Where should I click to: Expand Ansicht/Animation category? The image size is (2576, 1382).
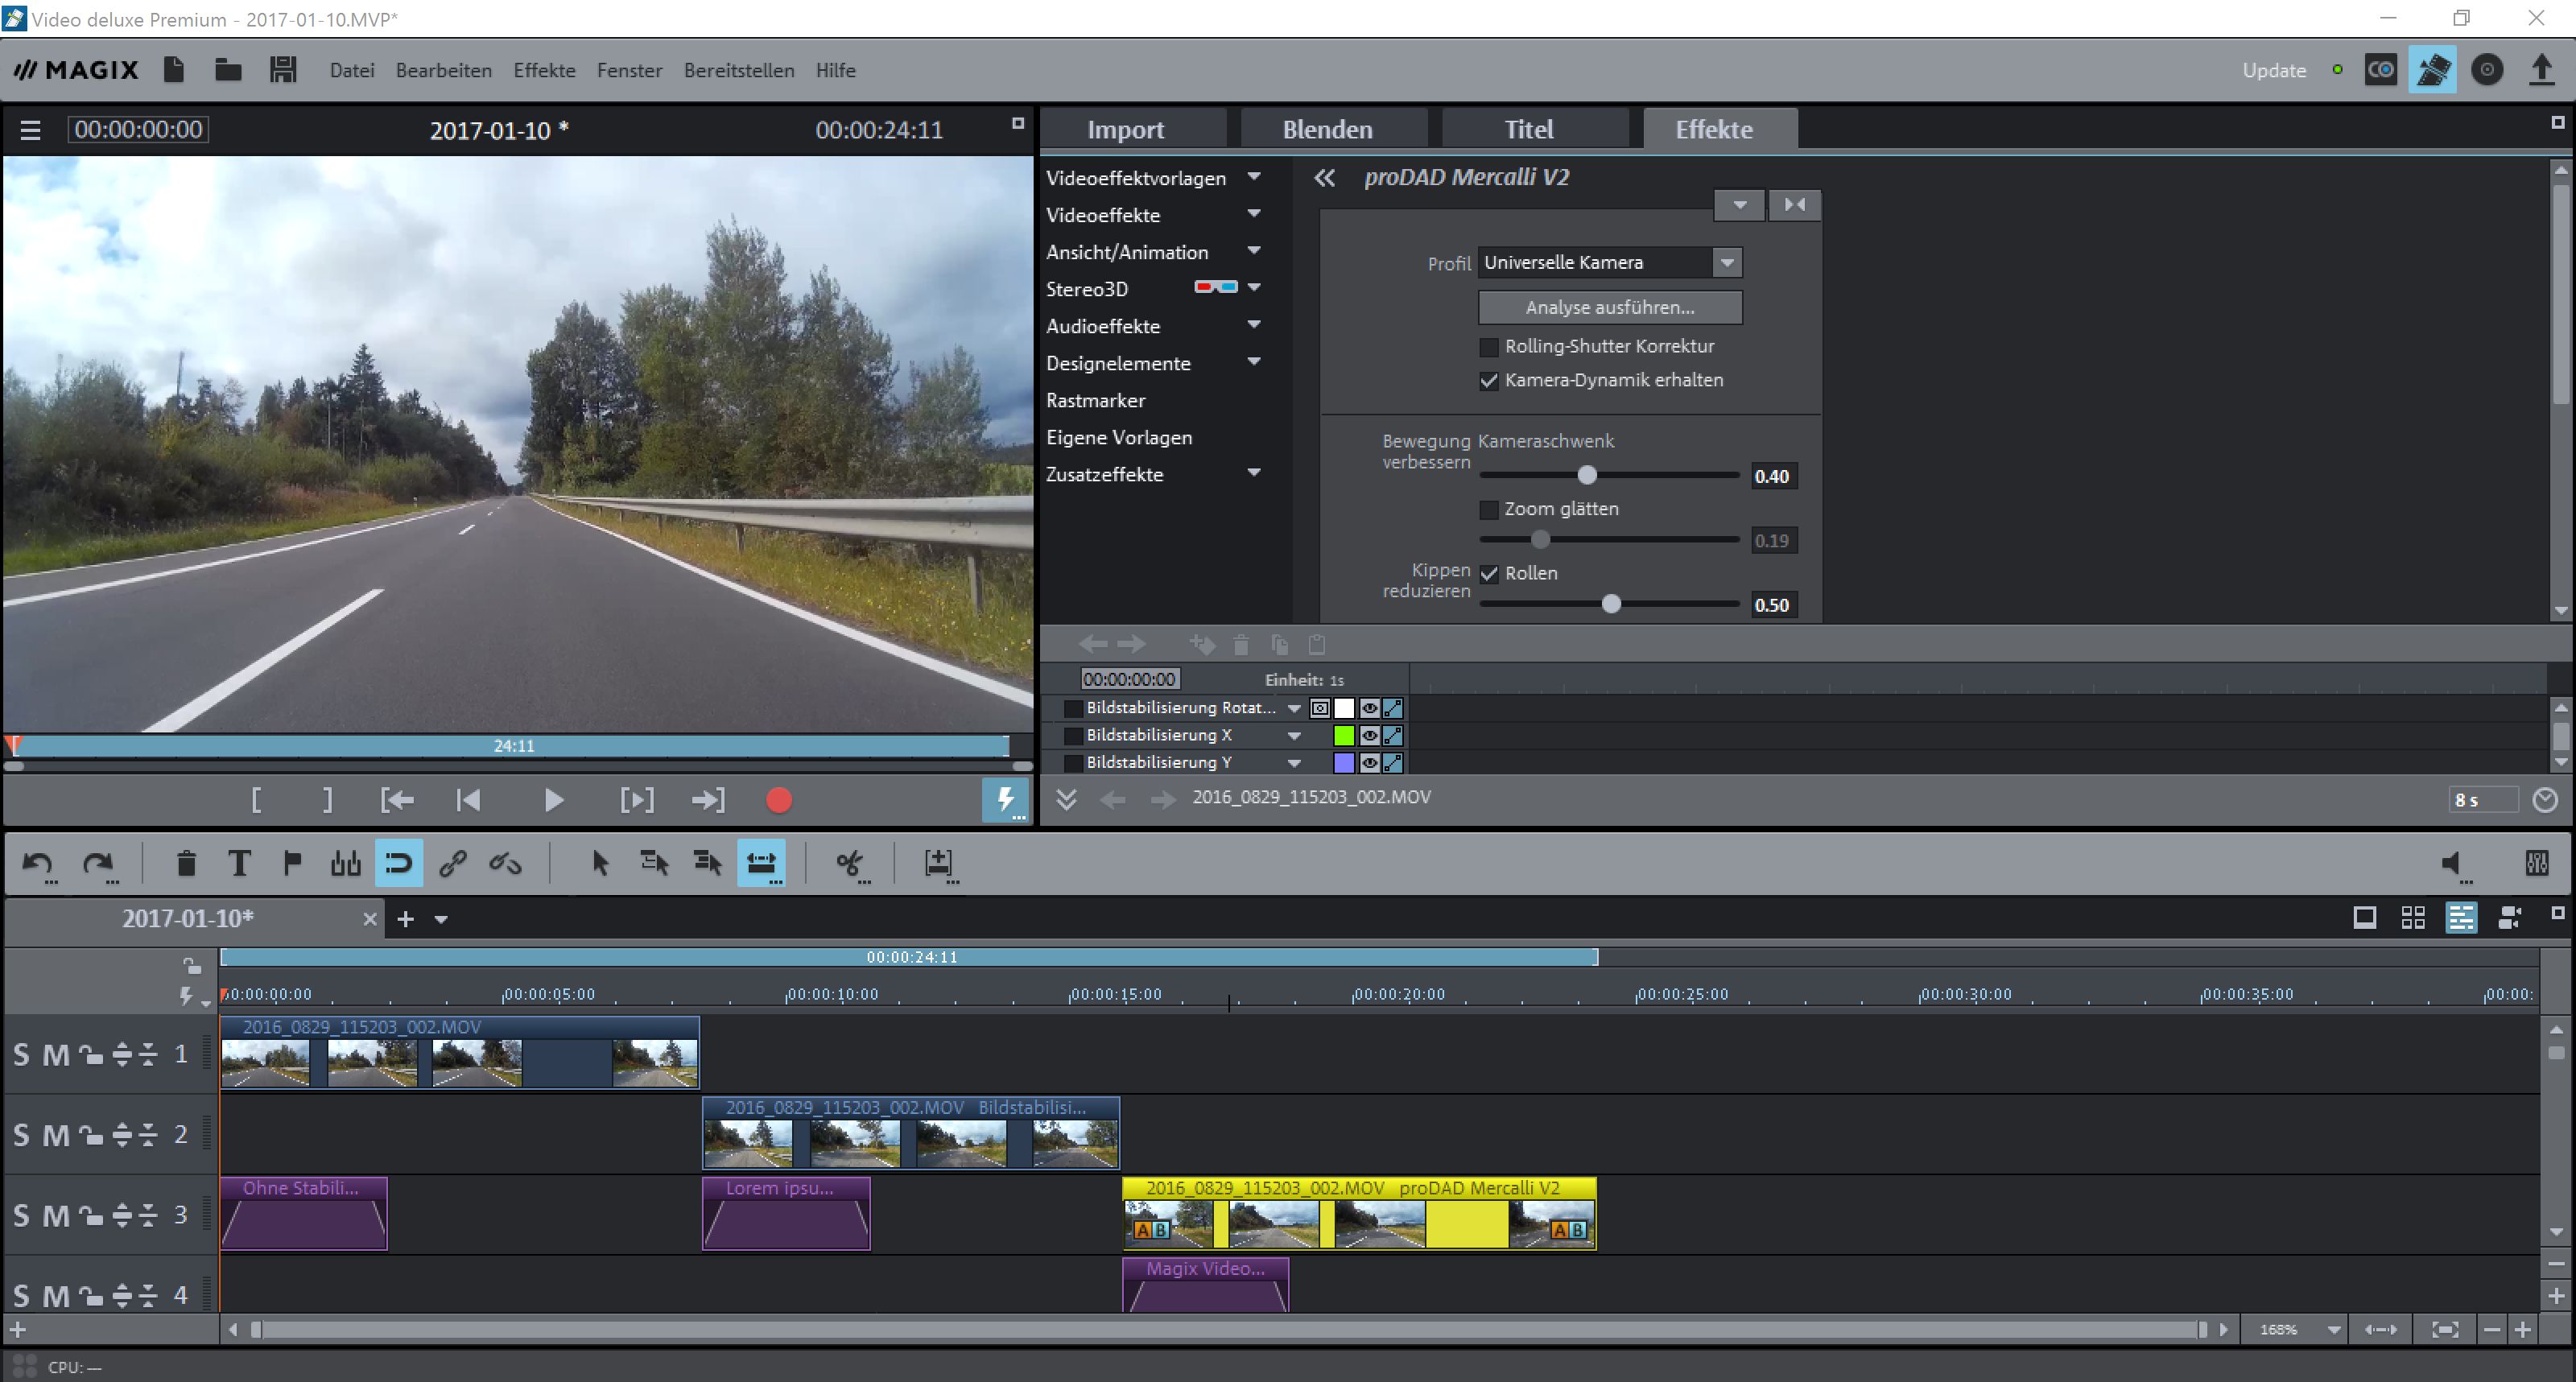click(1254, 251)
